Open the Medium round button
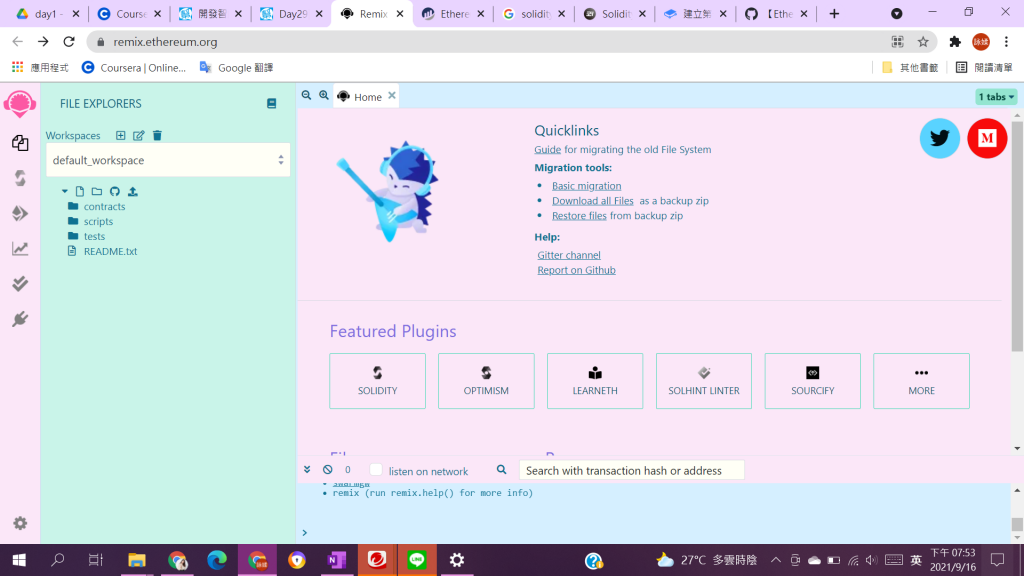This screenshot has height=576, width=1024. [x=987, y=138]
